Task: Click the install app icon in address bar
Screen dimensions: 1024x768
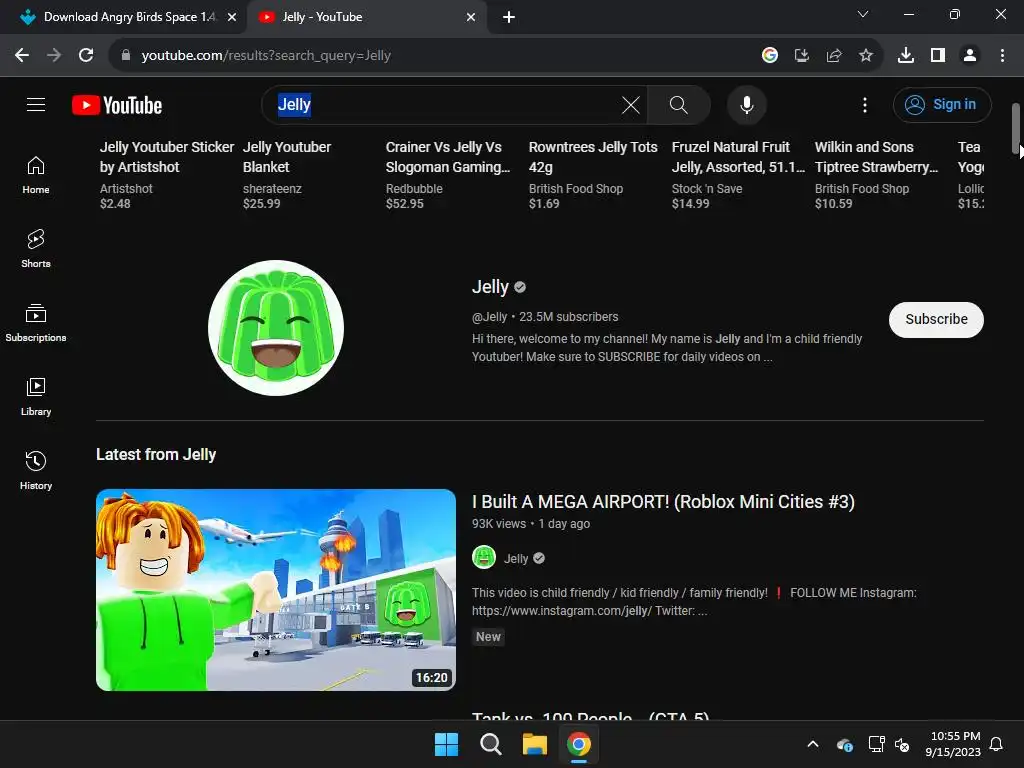Action: [x=802, y=56]
